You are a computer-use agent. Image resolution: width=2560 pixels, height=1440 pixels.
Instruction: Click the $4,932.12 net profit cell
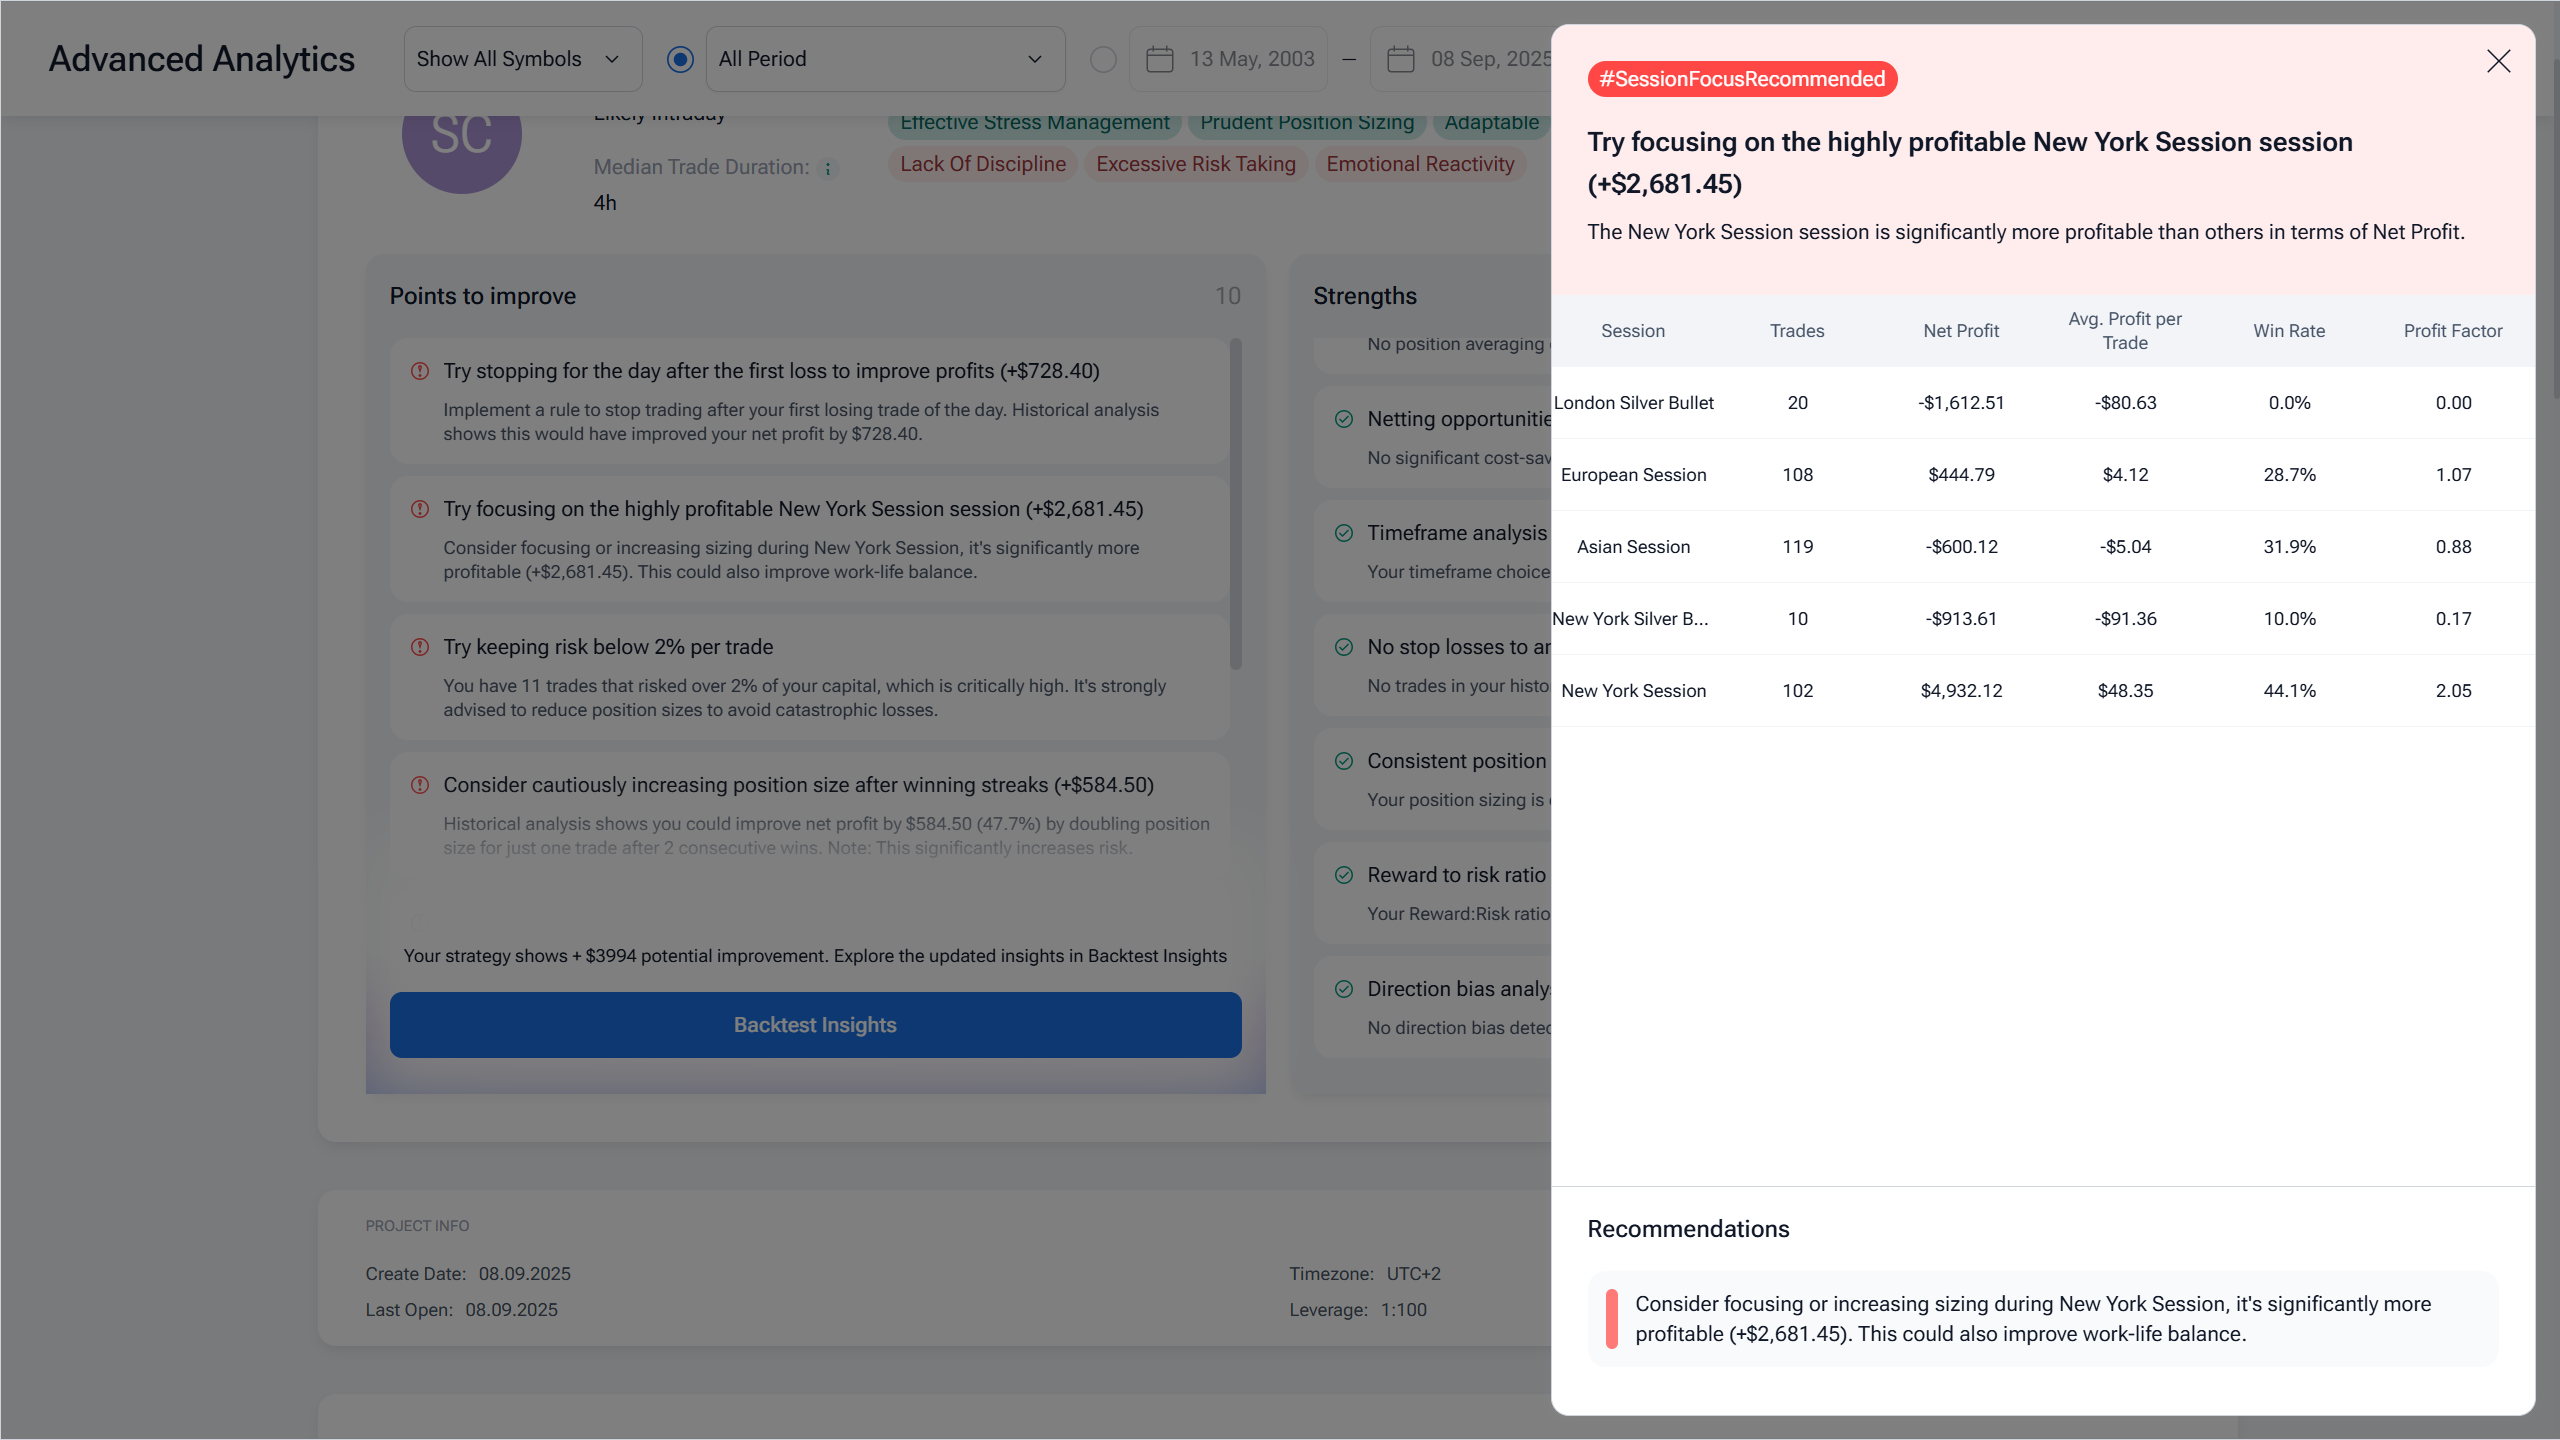tap(1961, 691)
